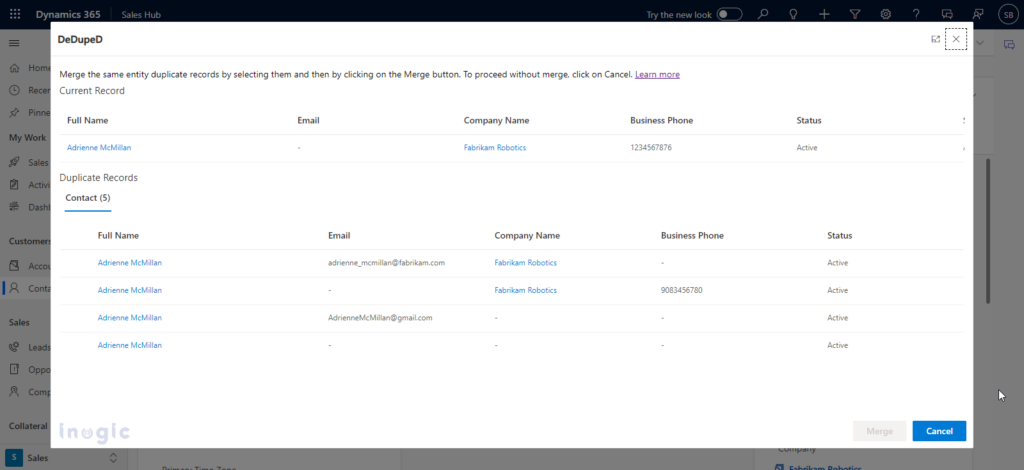Click the Cancel button
The width and height of the screenshot is (1024, 470).
click(x=939, y=431)
